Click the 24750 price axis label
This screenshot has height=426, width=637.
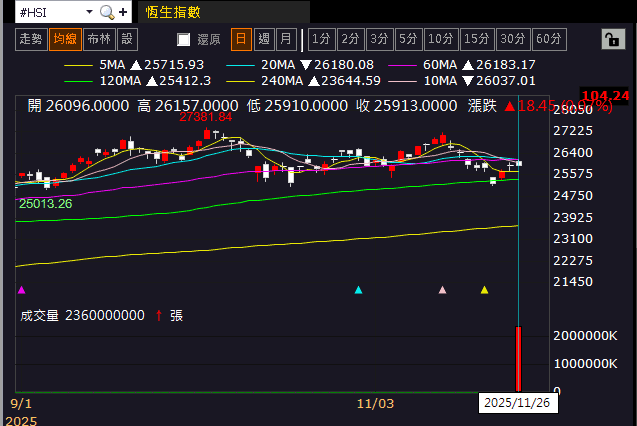click(x=573, y=196)
